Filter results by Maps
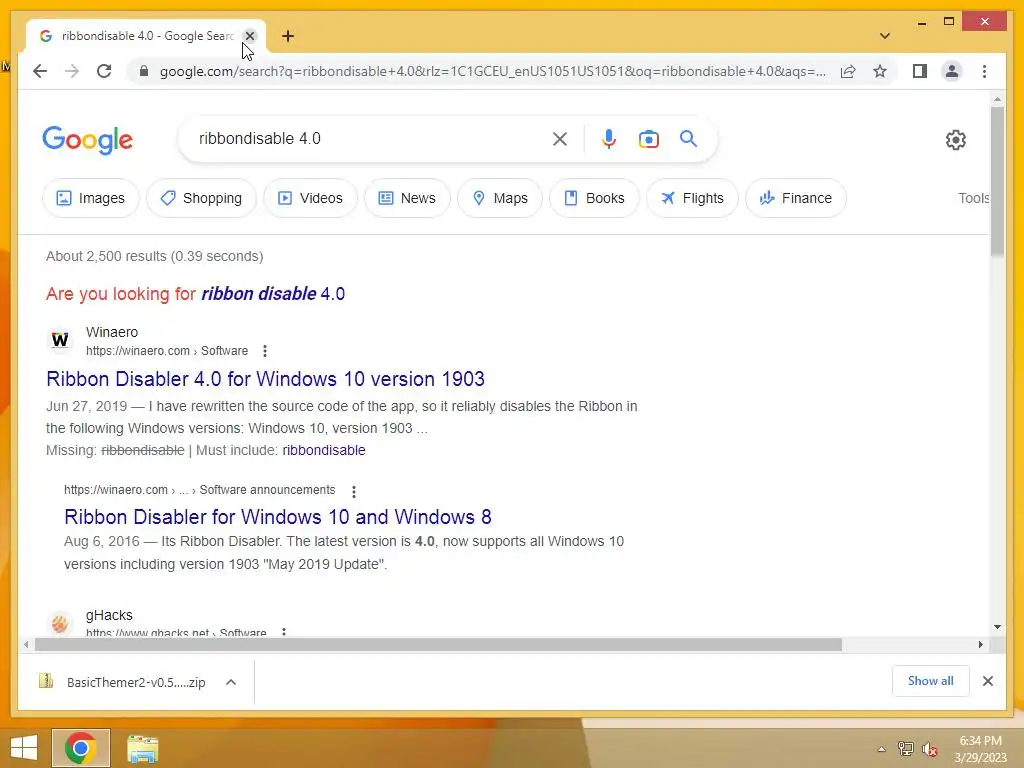Image resolution: width=1024 pixels, height=768 pixels. pos(500,198)
